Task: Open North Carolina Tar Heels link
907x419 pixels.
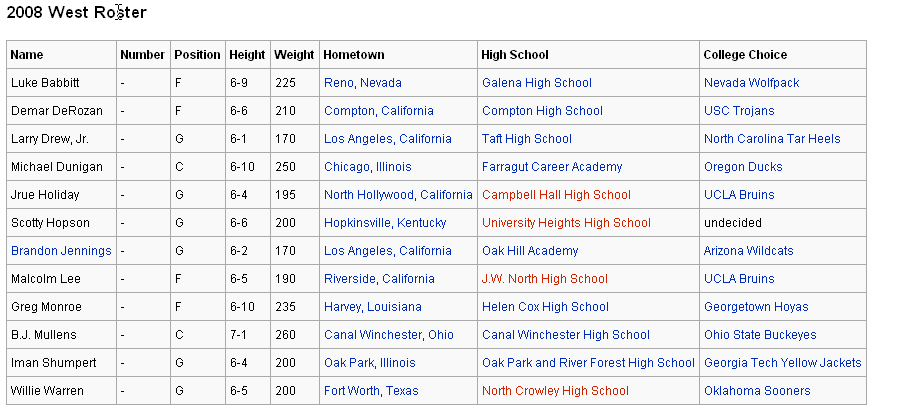Action: pos(772,139)
